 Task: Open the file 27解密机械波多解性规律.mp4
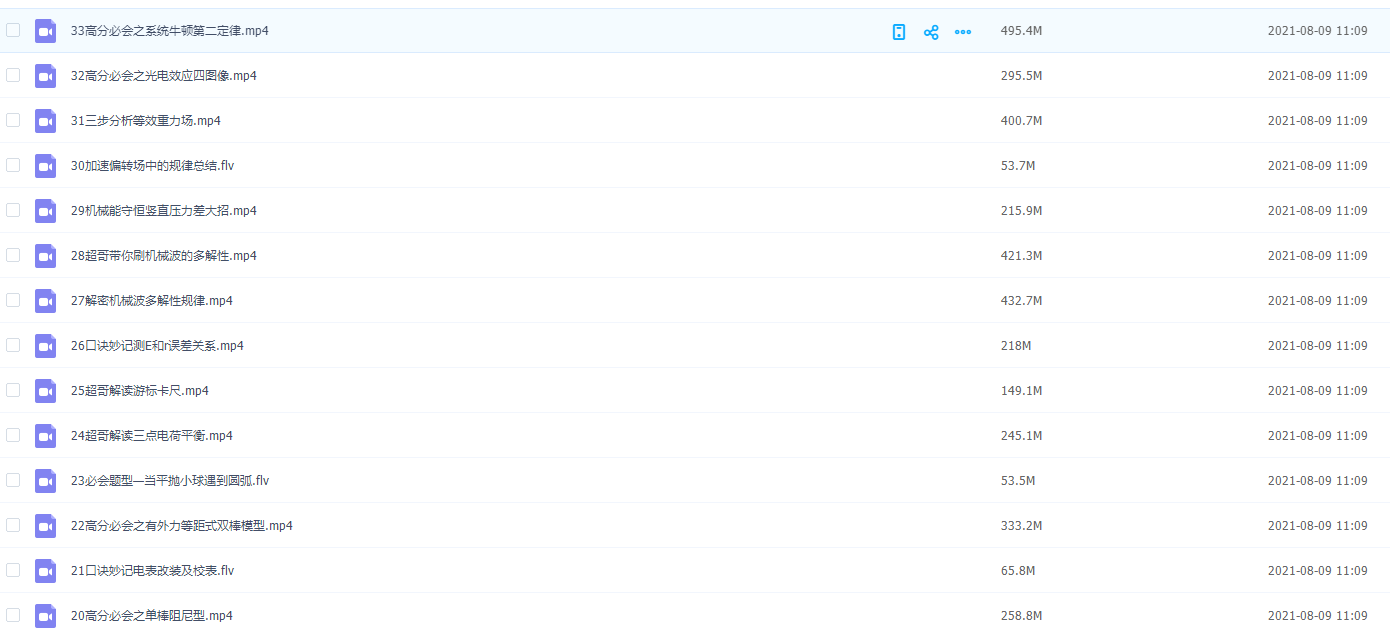pyautogui.click(x=152, y=301)
